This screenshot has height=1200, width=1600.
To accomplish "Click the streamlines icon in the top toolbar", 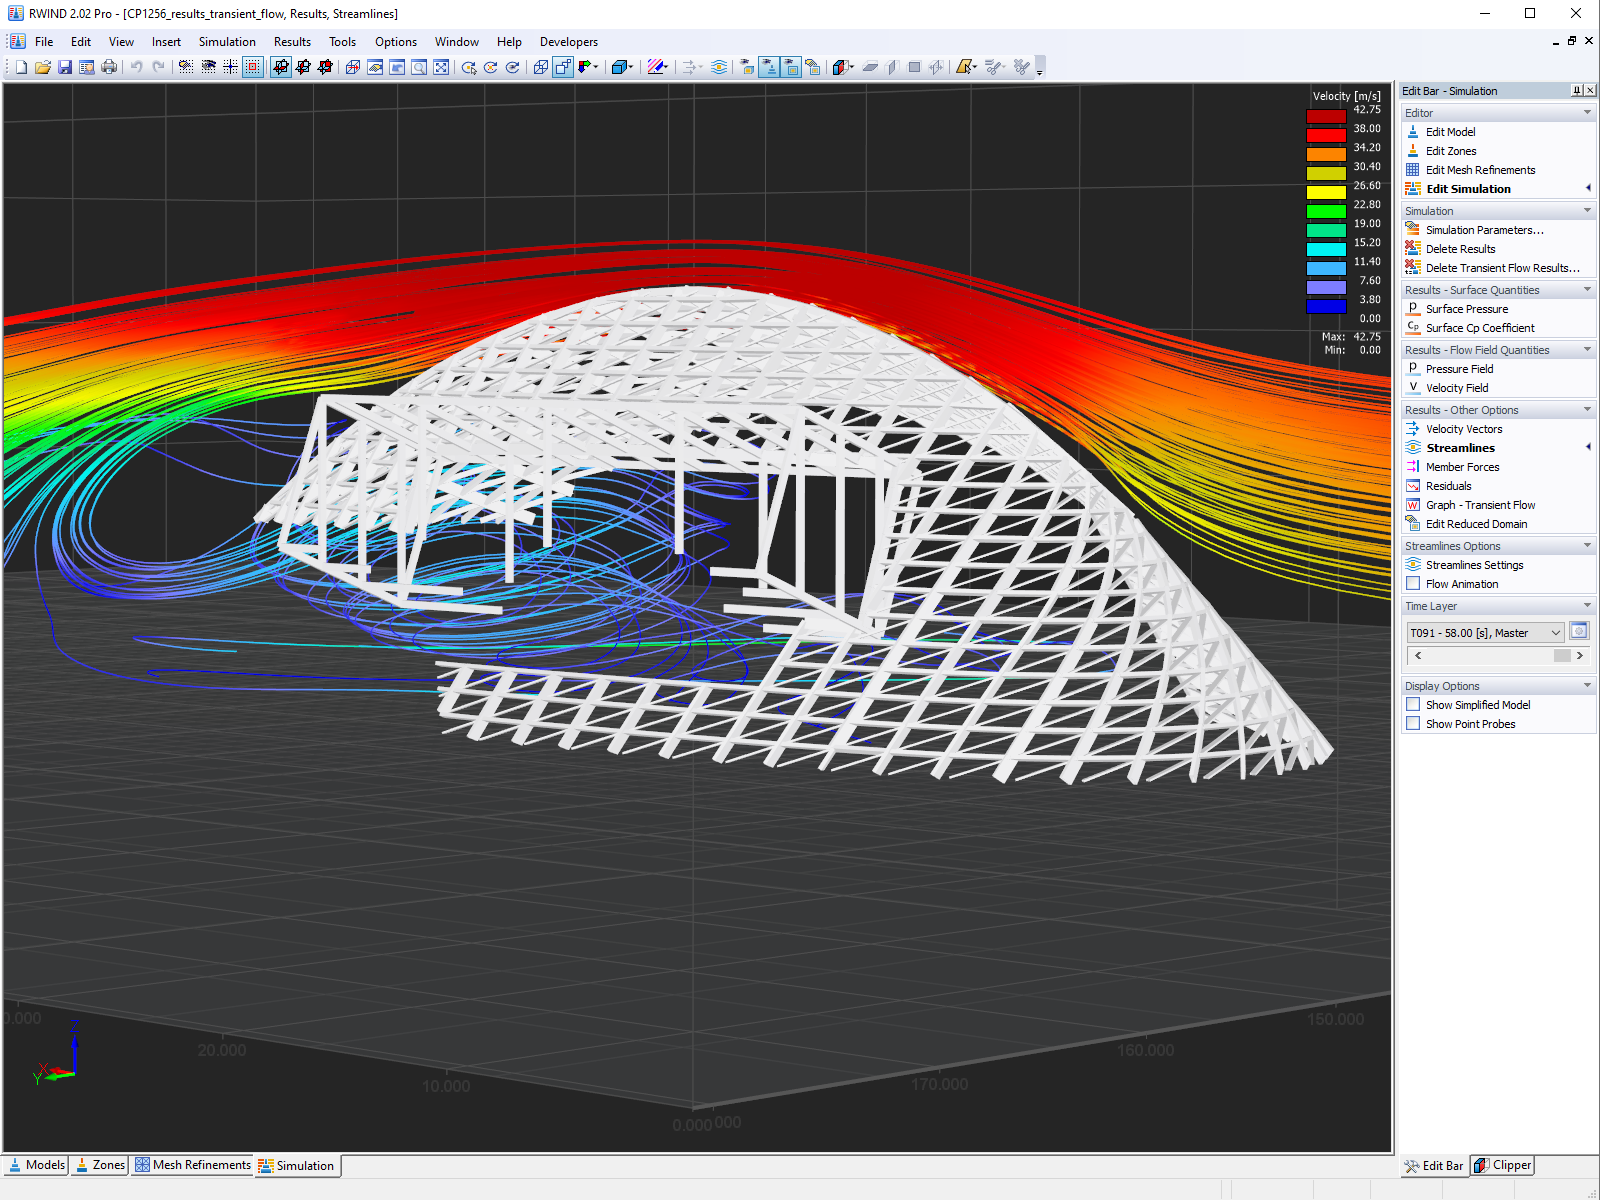I will (719, 67).
